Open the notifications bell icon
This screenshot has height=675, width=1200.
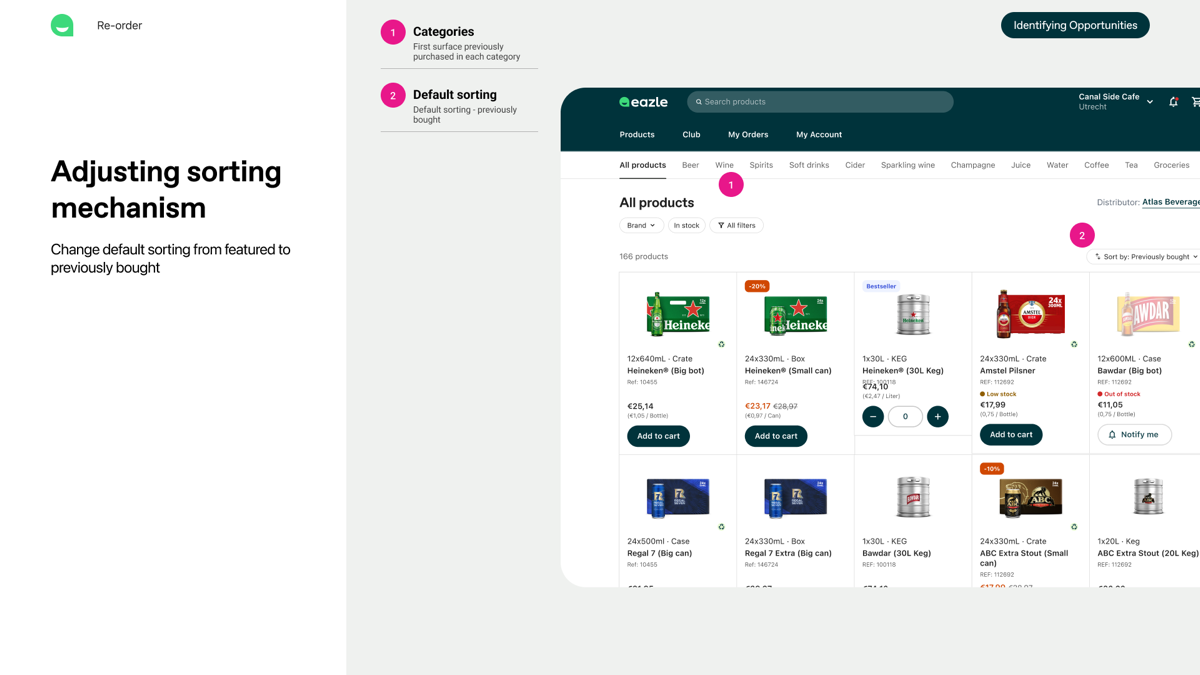[1174, 102]
